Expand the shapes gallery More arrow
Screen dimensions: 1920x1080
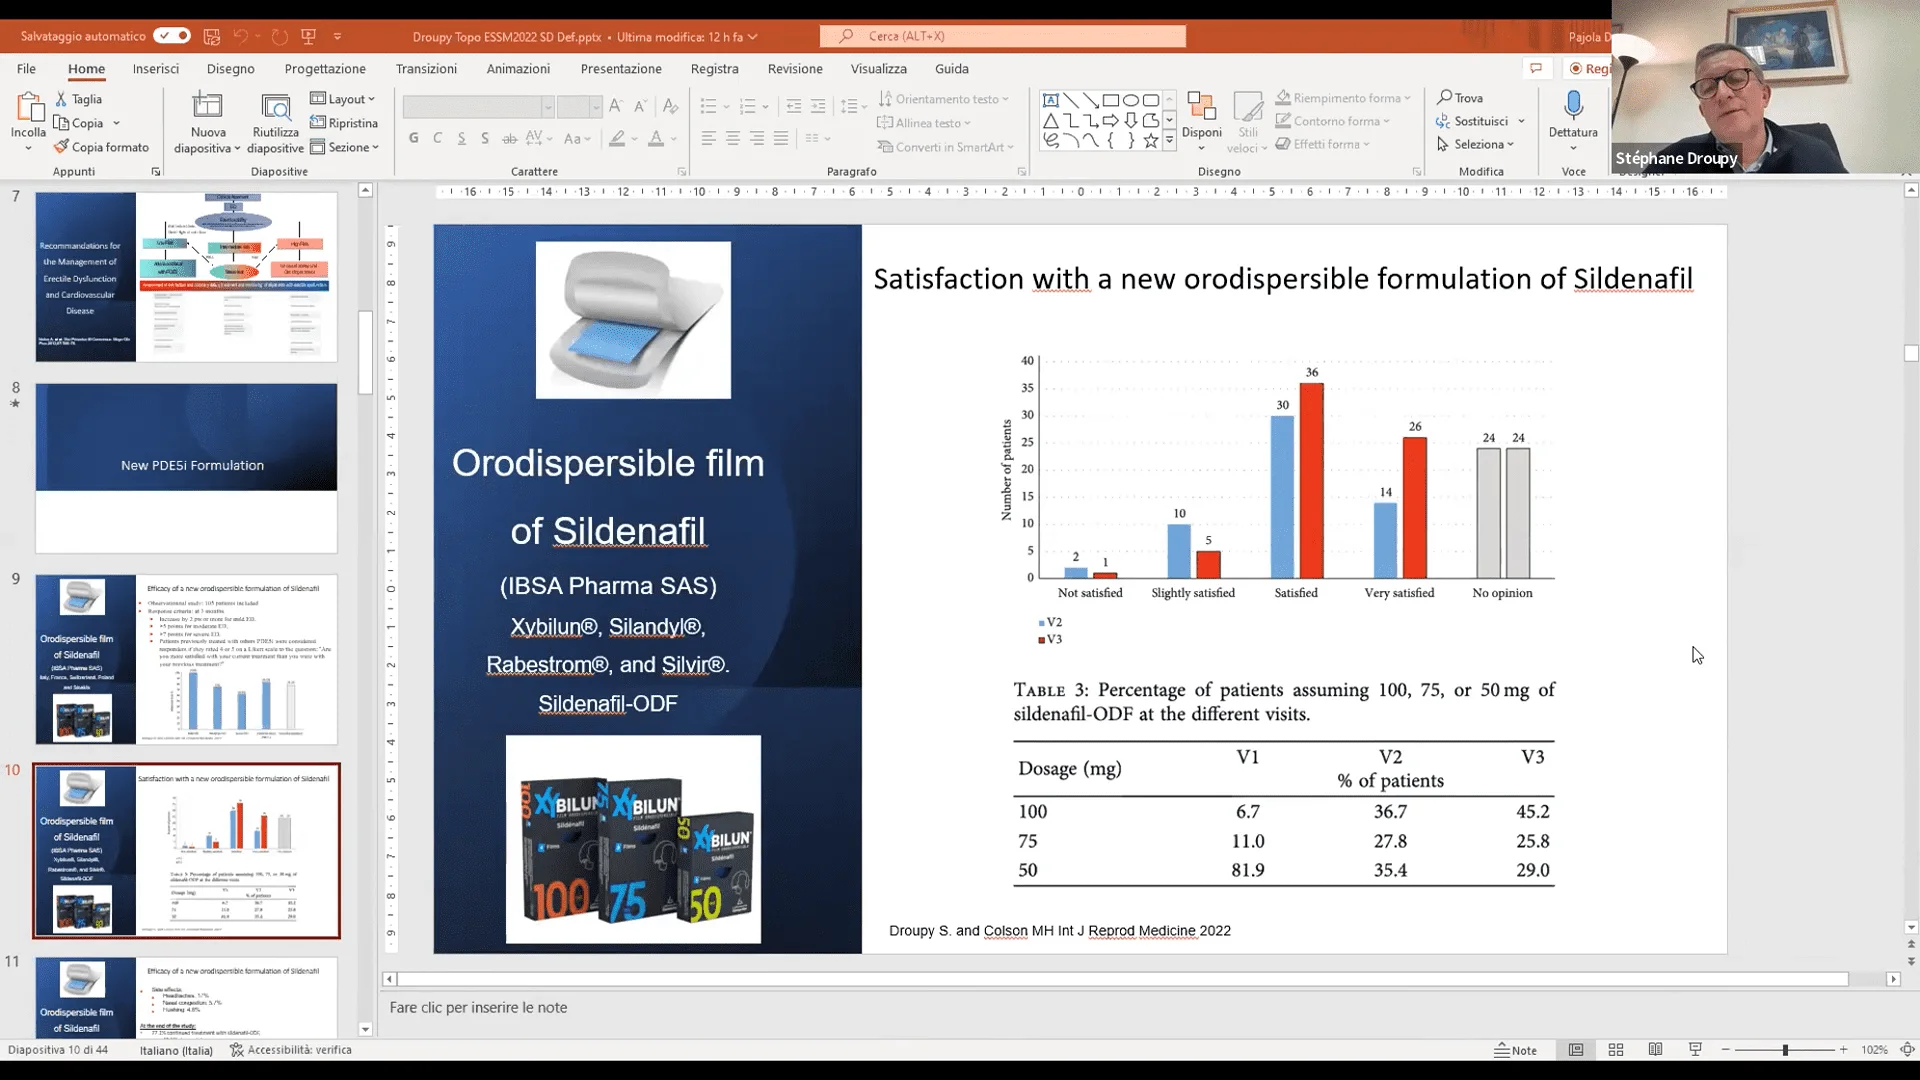click(x=1169, y=141)
